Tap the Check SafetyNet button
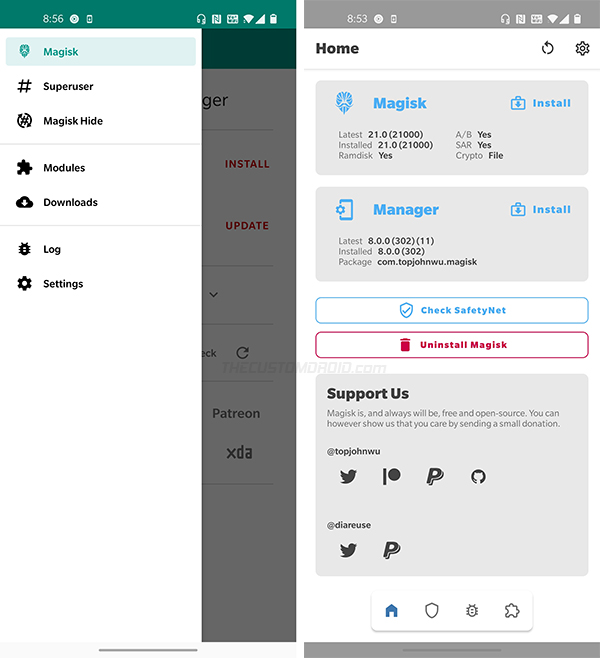Image resolution: width=600 pixels, height=658 pixels. (x=452, y=311)
